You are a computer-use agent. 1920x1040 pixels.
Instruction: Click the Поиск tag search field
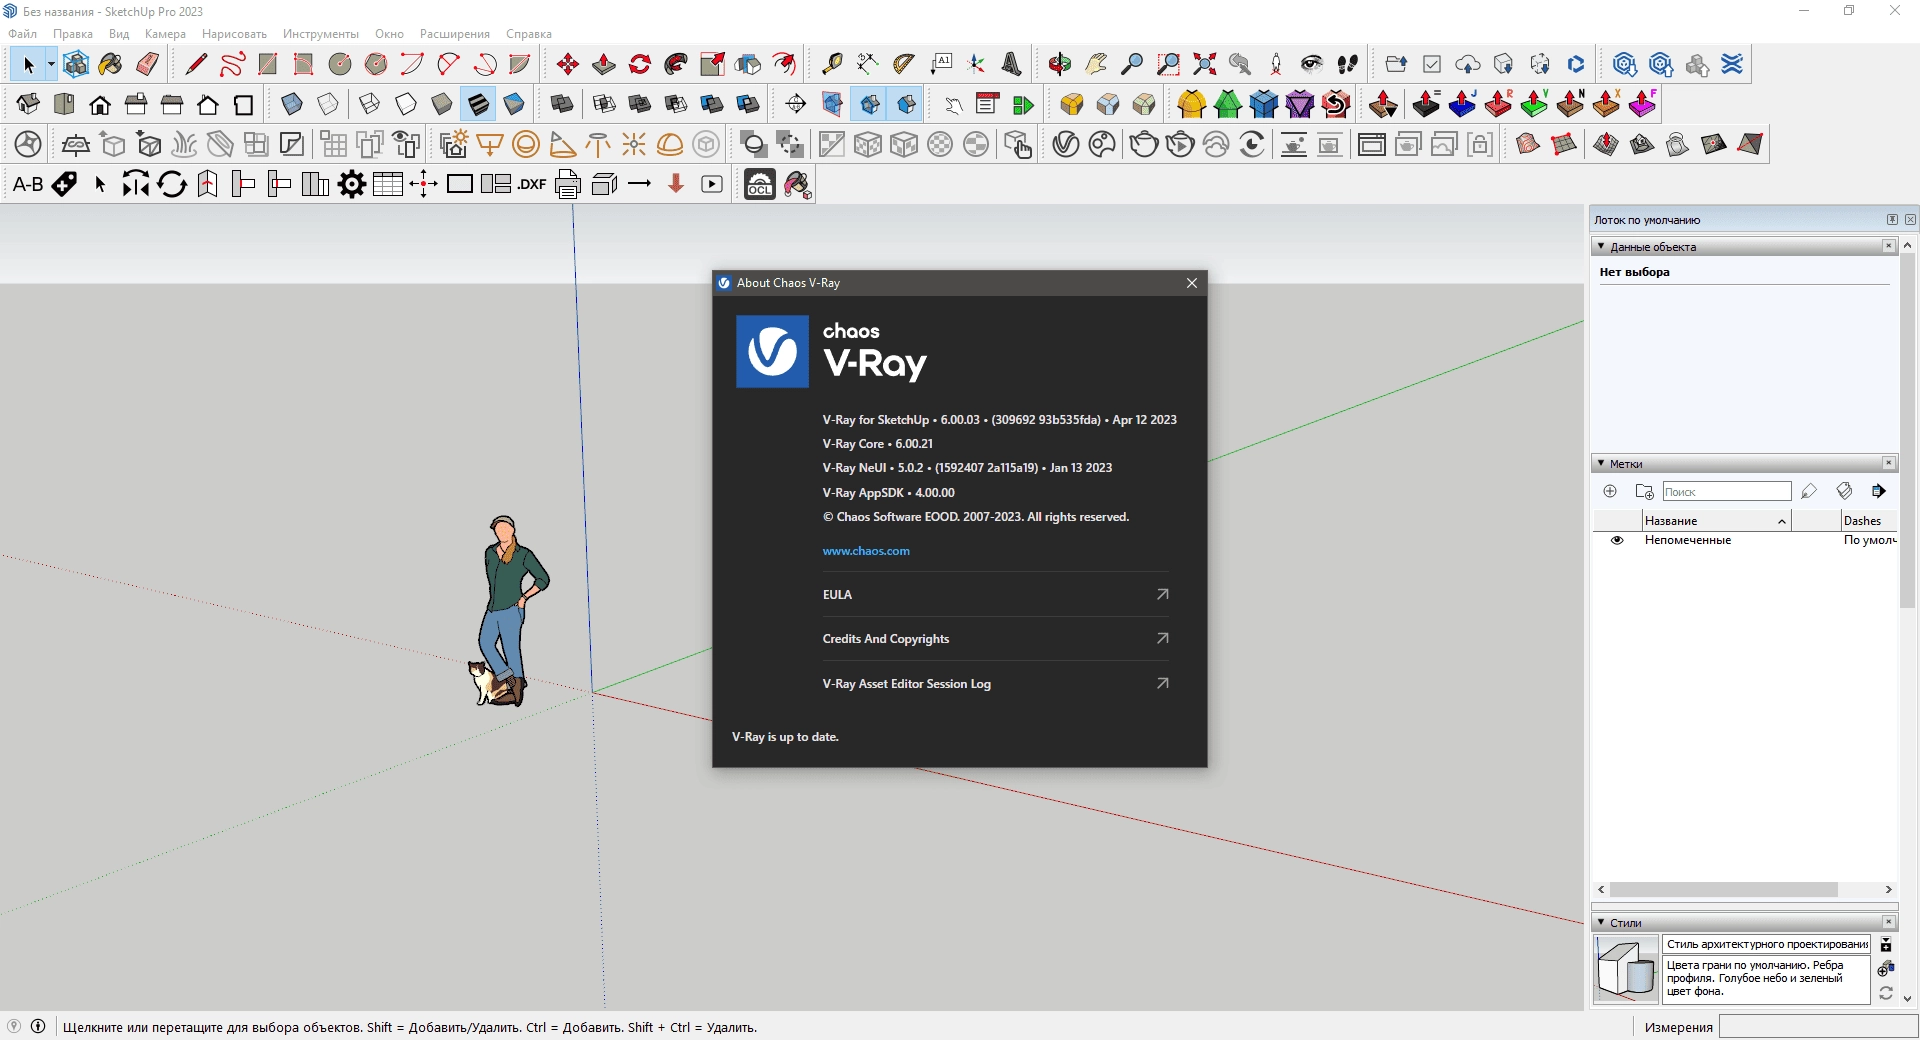(1726, 491)
